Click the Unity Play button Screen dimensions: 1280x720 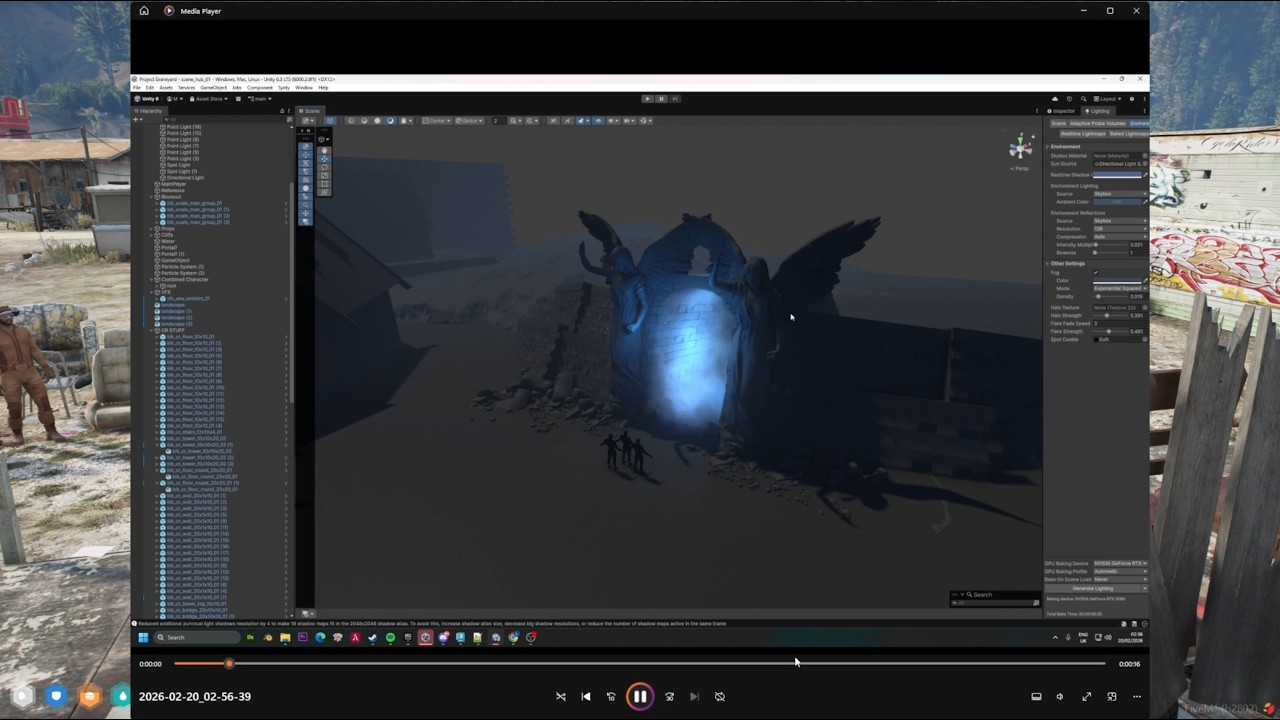click(648, 99)
